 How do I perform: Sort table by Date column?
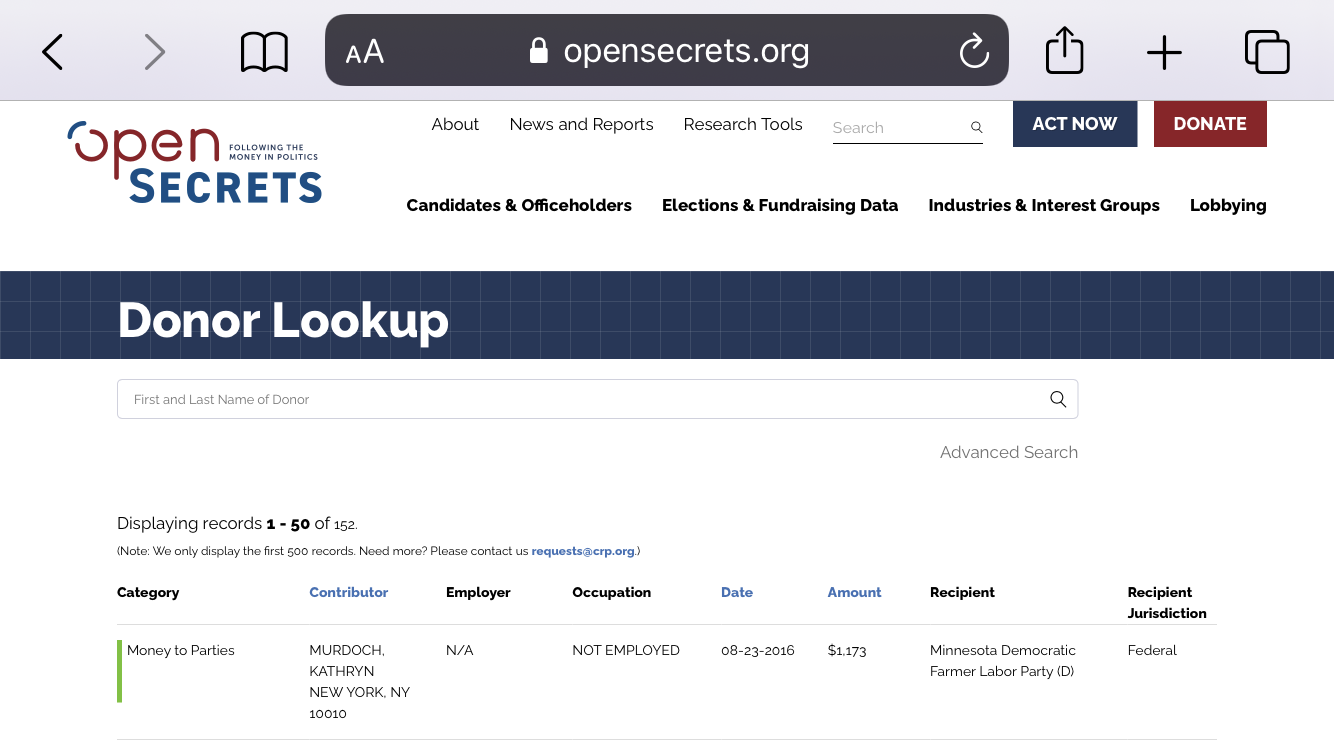click(x=737, y=592)
